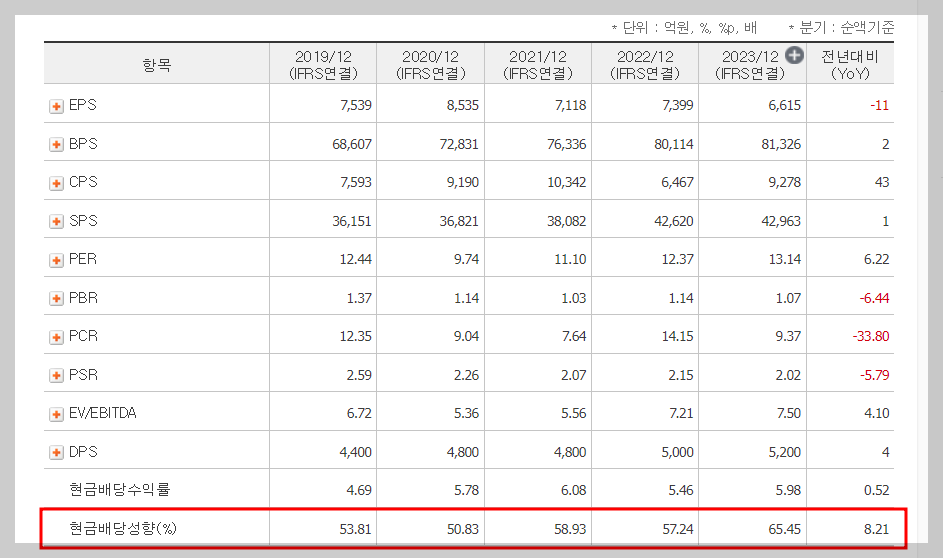Click BPS value 68,607

point(352,144)
